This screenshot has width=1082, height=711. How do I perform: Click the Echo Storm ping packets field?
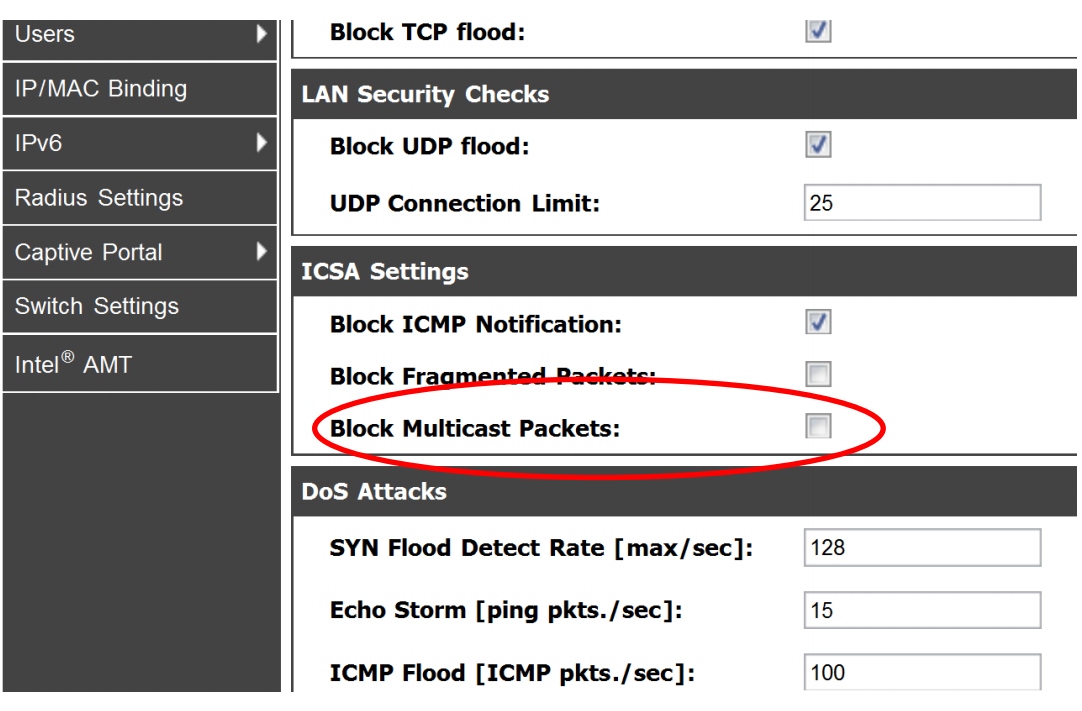click(x=921, y=610)
